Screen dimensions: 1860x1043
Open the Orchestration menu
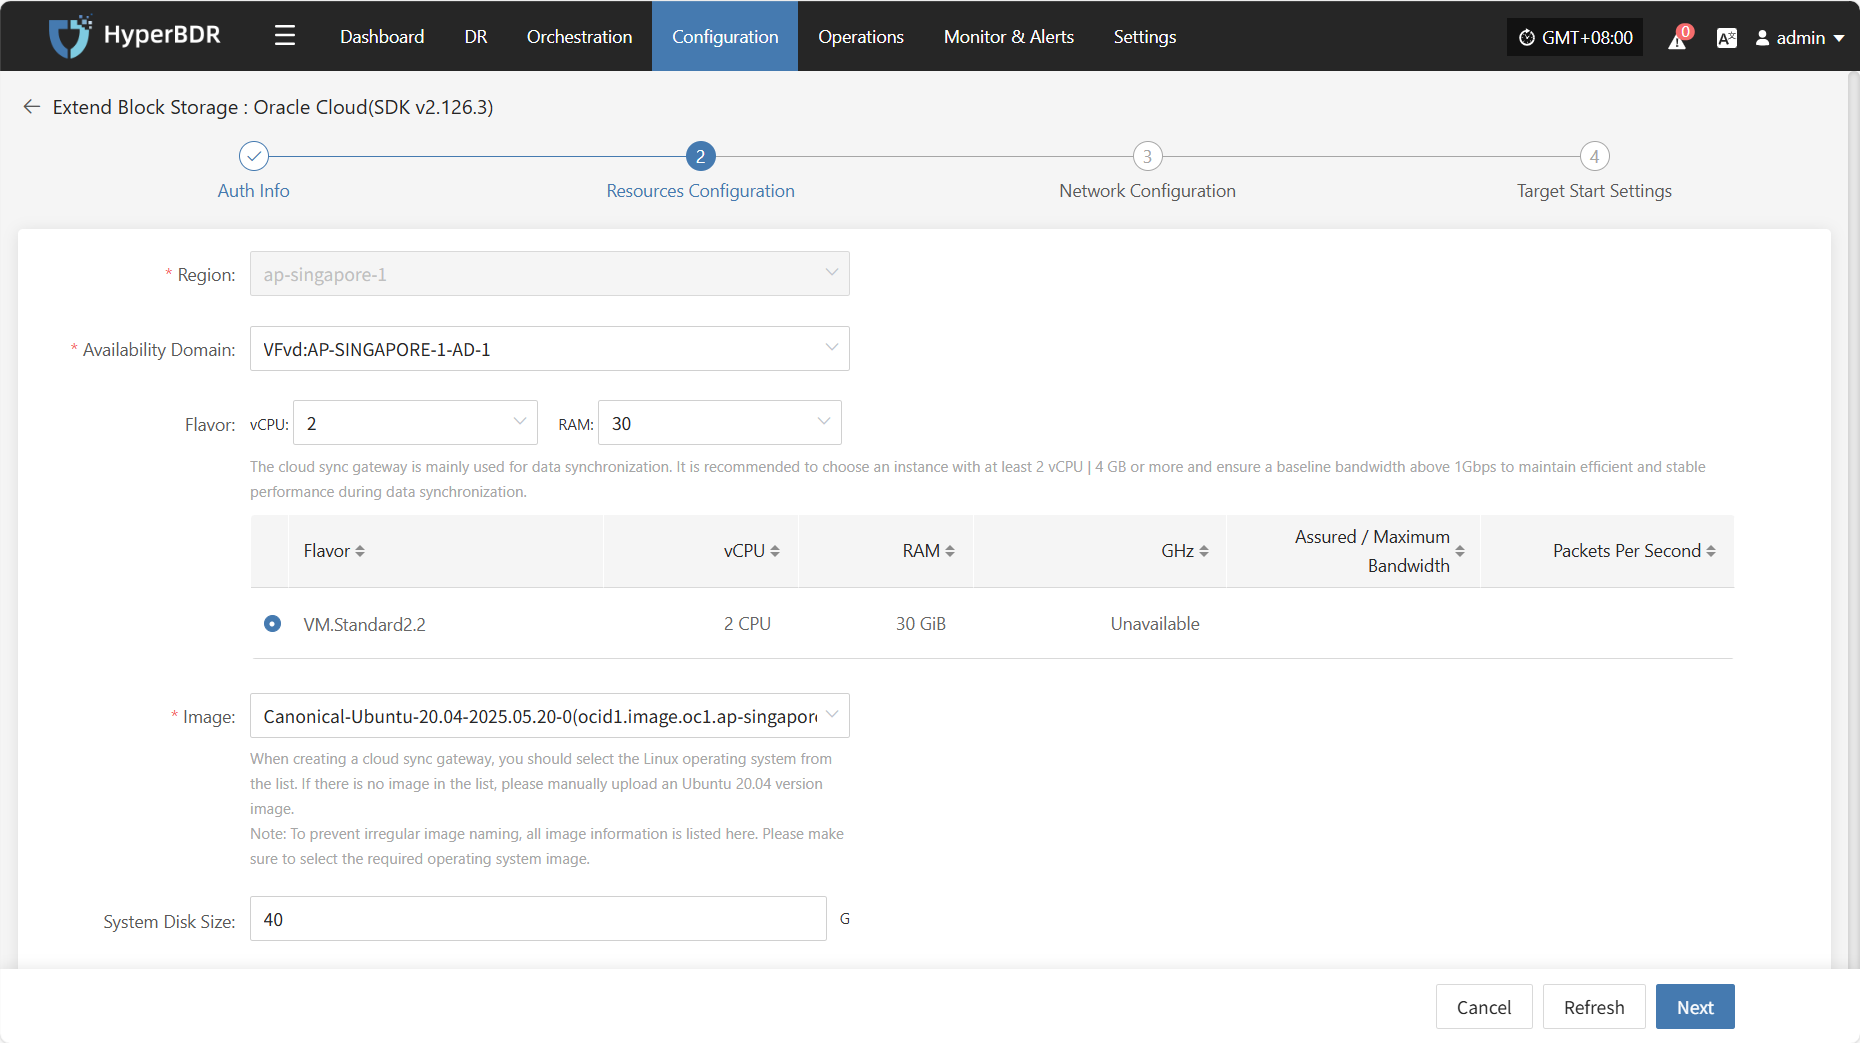[579, 36]
